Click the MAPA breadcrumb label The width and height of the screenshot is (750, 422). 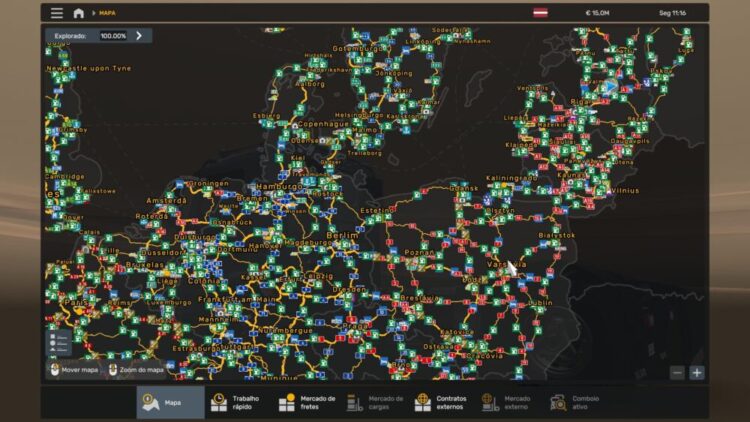click(107, 13)
